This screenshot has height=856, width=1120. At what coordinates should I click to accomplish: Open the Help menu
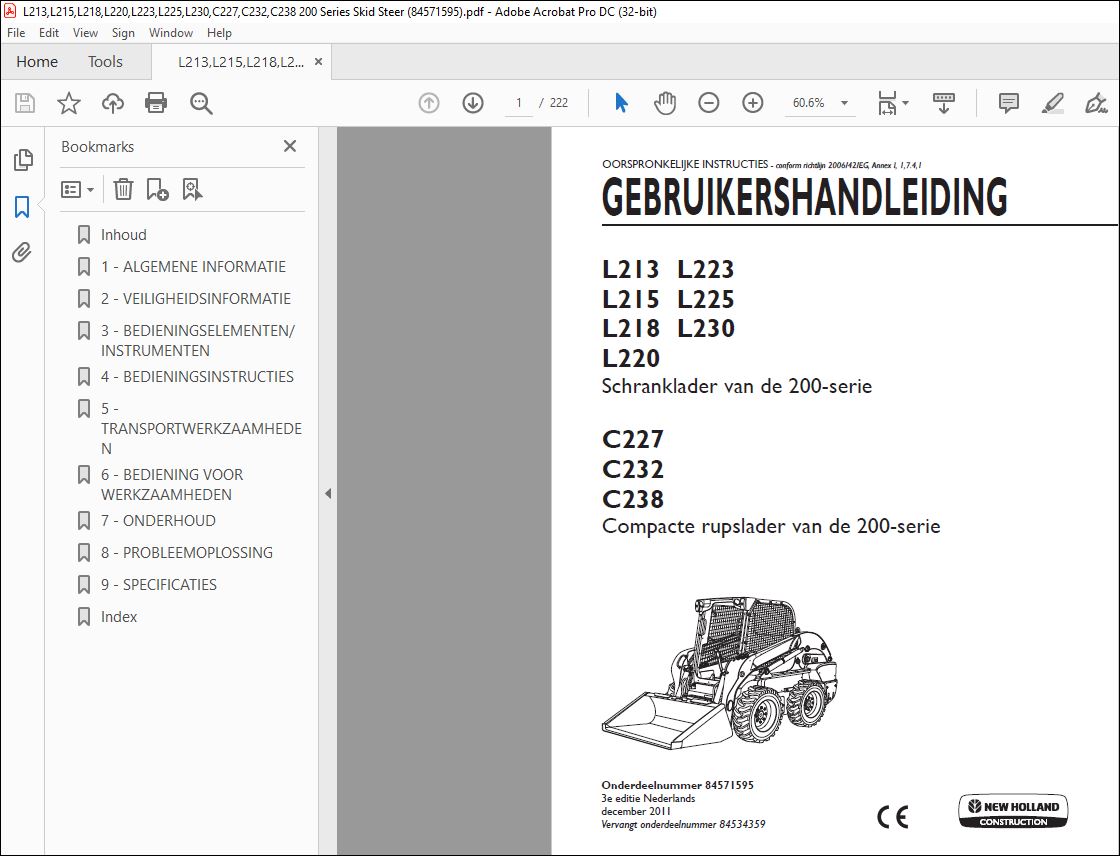[219, 33]
